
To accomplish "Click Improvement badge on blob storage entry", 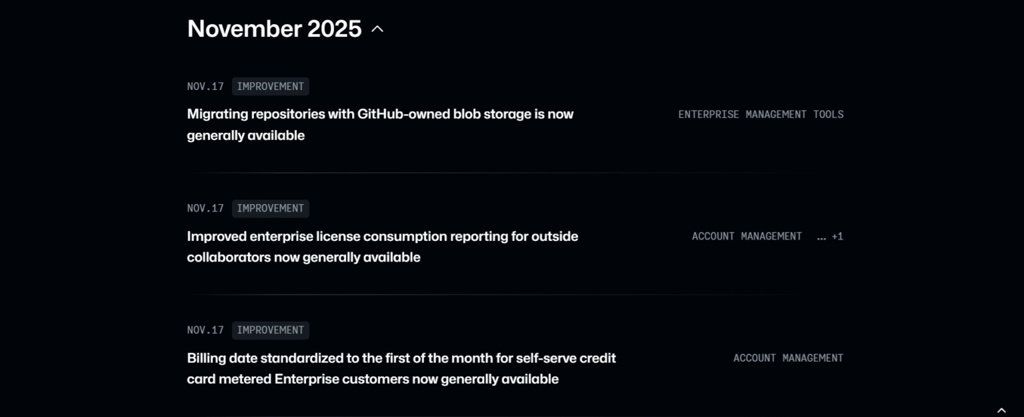I will [x=270, y=86].
